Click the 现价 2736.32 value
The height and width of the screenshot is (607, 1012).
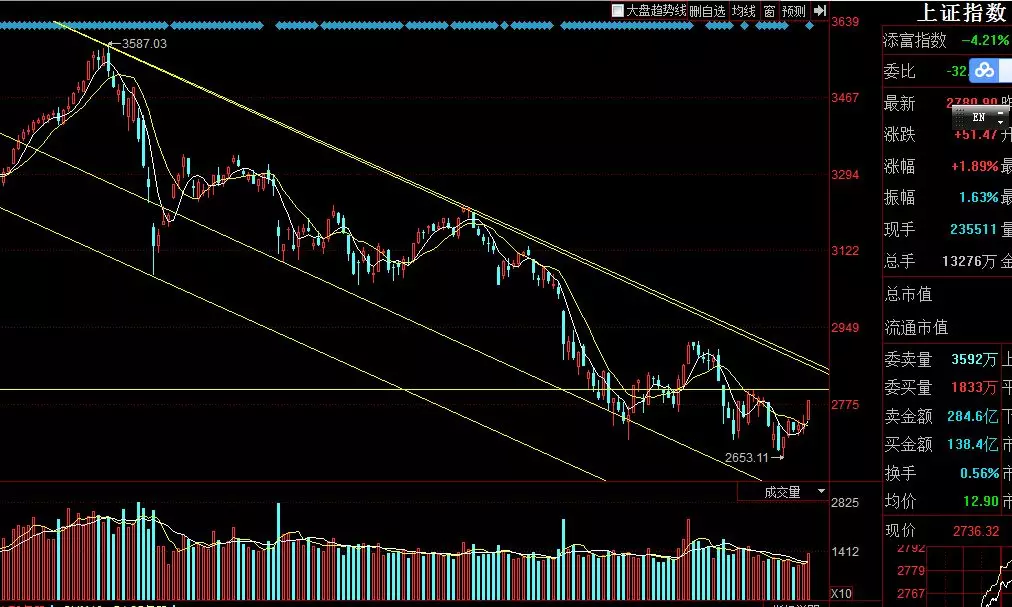pos(977,531)
